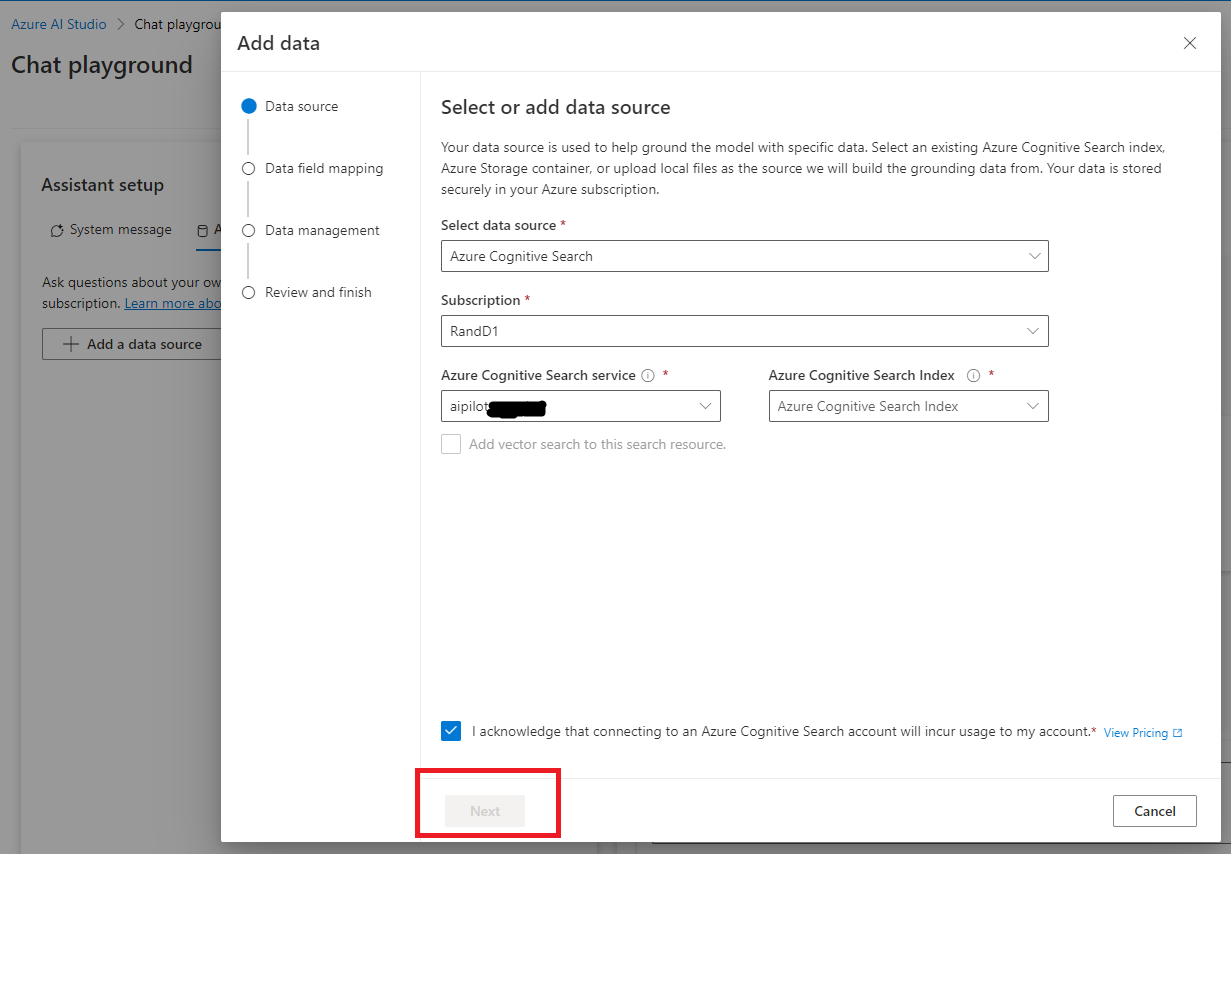Select the filled Data source step indicator

point(248,105)
